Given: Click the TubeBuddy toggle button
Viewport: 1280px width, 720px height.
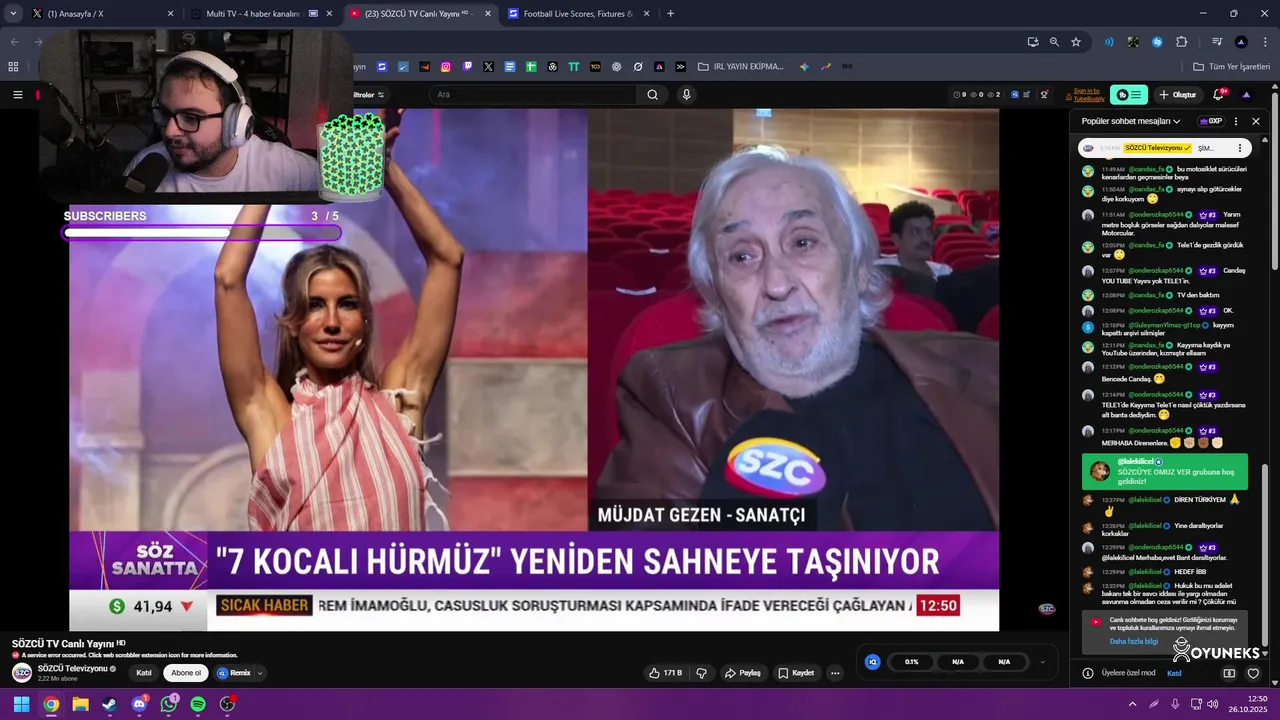Looking at the screenshot, I should 1130,95.
